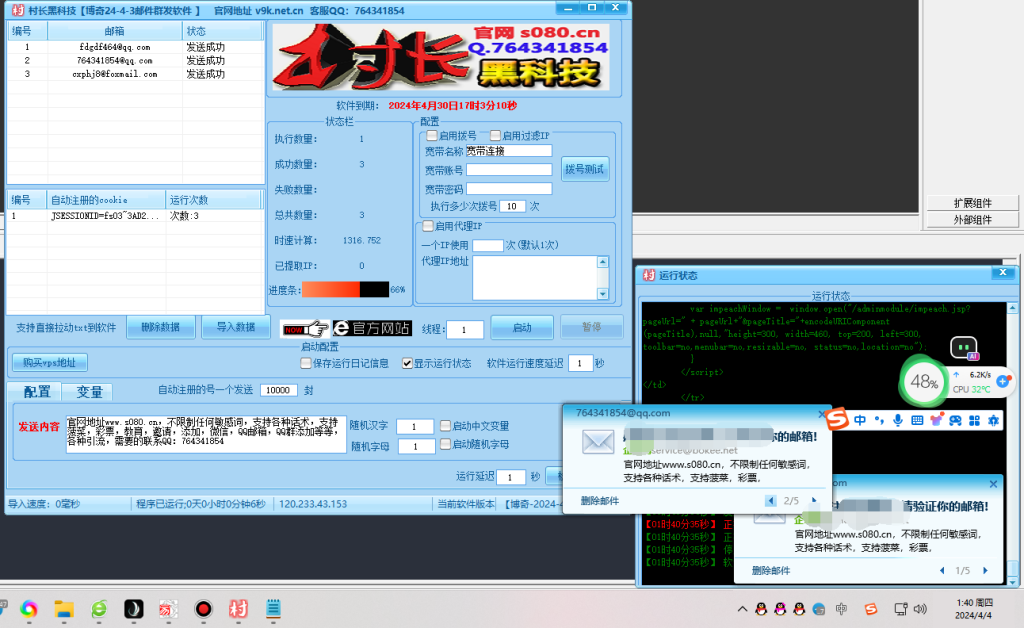The image size is (1024, 628).
Task: Open the soft keyboard icon in Sogou toolbar
Action: coord(917,419)
